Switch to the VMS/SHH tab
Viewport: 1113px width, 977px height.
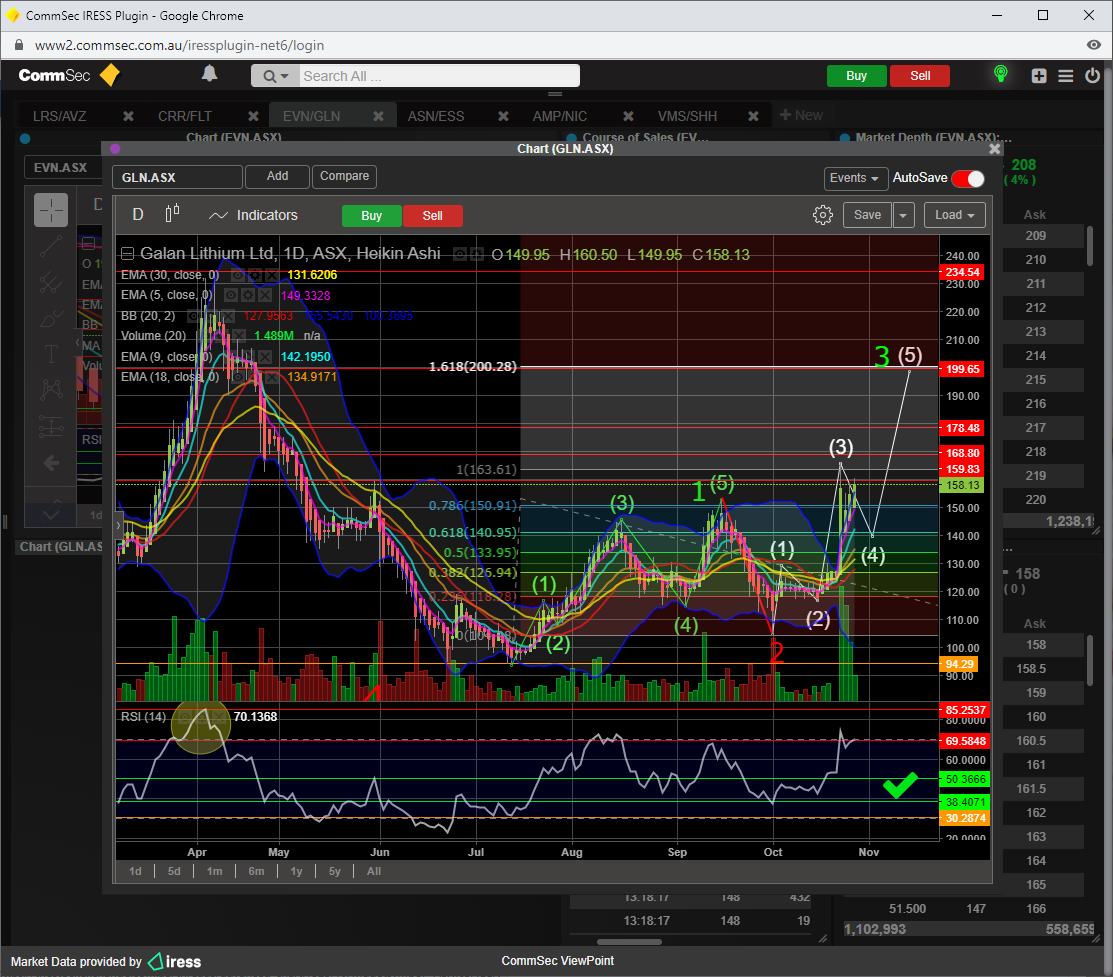pos(687,116)
